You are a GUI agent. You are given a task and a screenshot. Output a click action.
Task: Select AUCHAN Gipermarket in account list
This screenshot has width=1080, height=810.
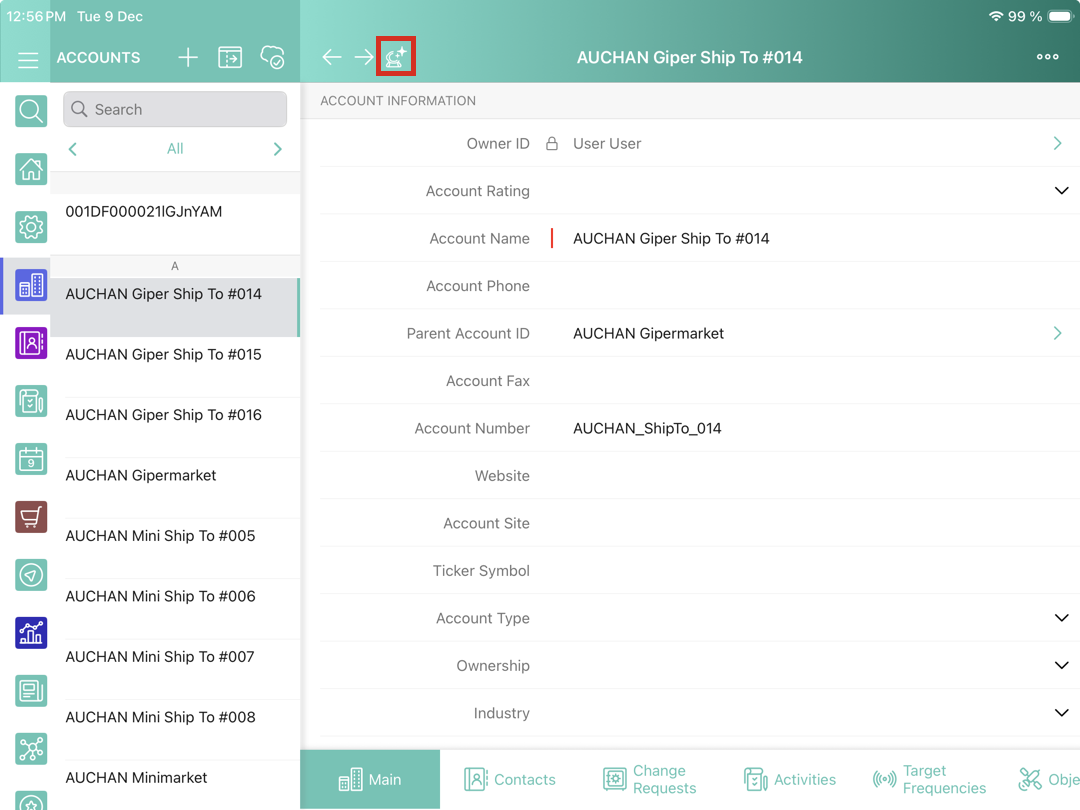tap(141, 475)
